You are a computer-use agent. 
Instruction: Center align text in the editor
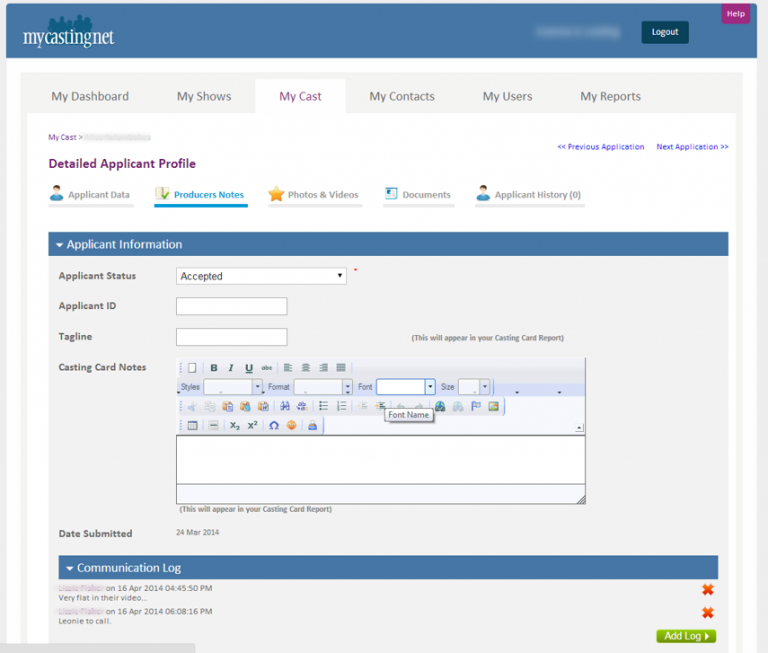coord(306,368)
